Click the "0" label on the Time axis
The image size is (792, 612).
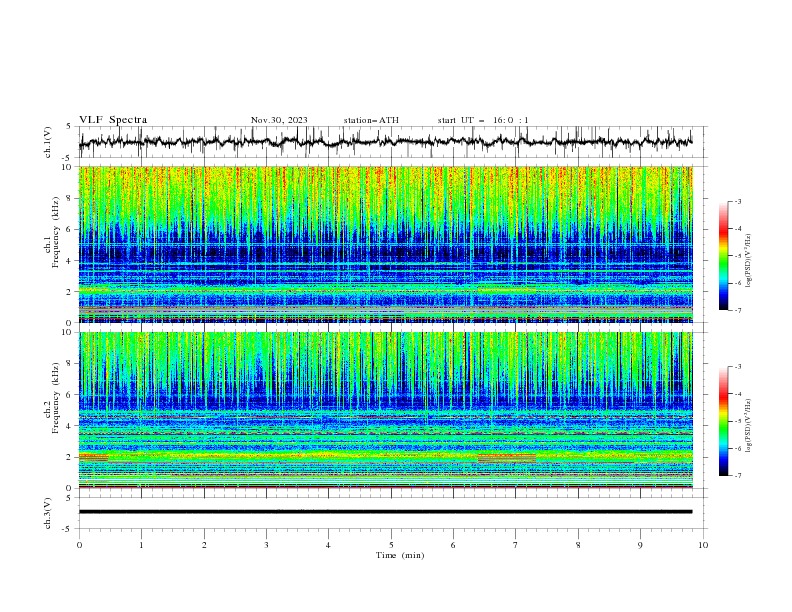coord(79,545)
